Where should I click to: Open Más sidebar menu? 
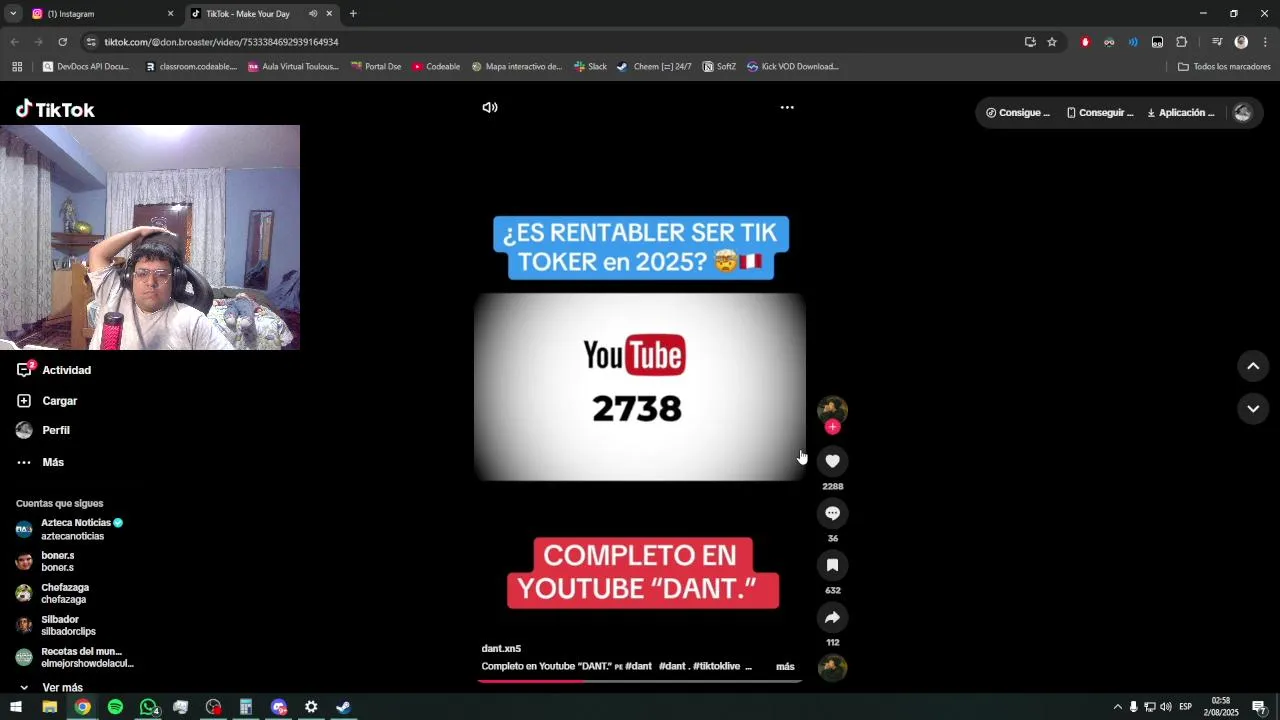point(41,462)
